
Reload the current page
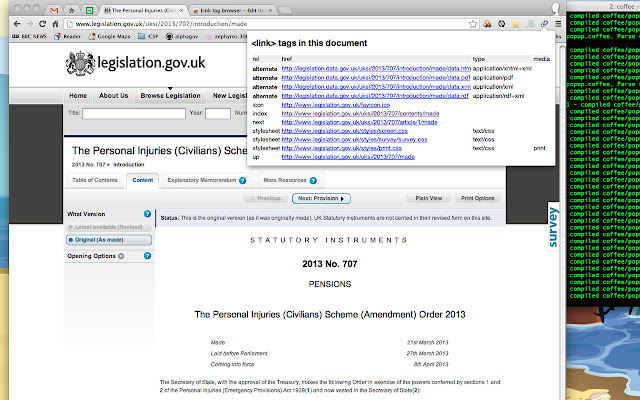click(42, 24)
